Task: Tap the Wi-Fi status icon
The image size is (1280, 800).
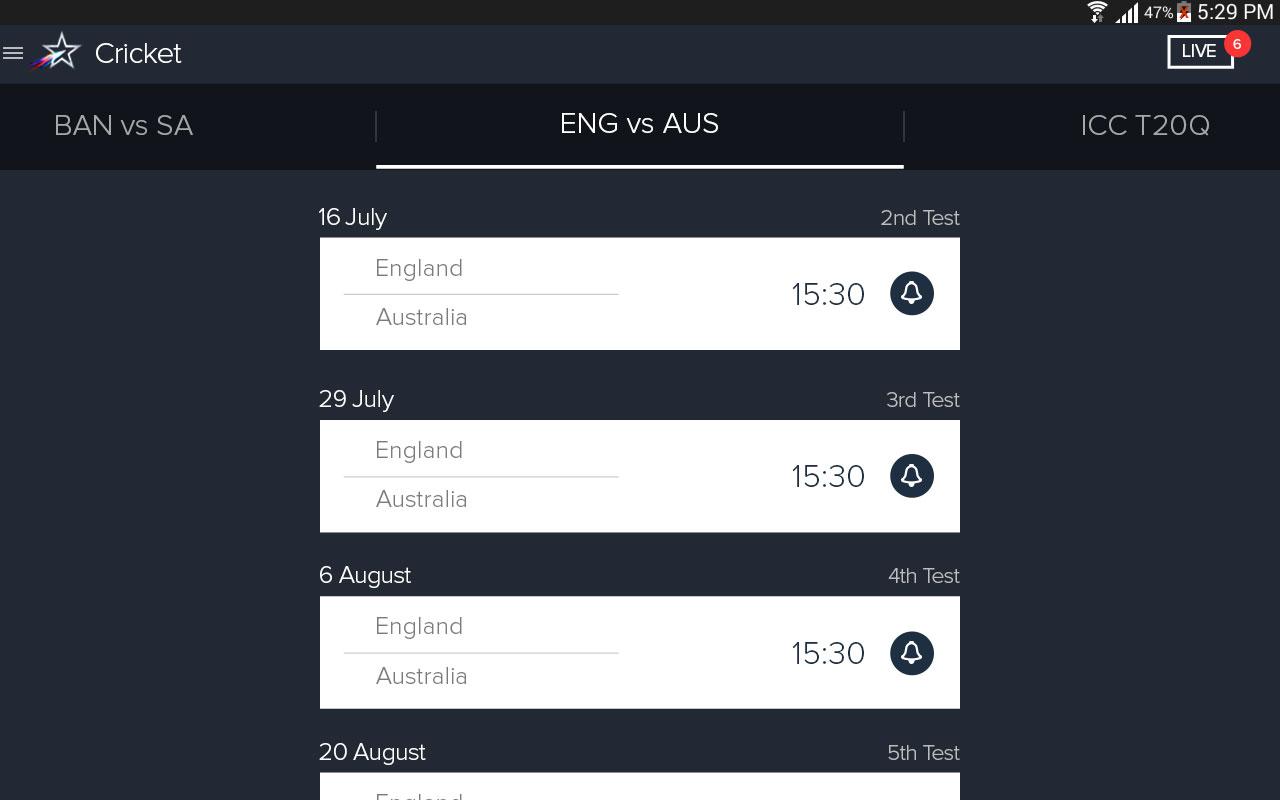Action: (x=1097, y=12)
